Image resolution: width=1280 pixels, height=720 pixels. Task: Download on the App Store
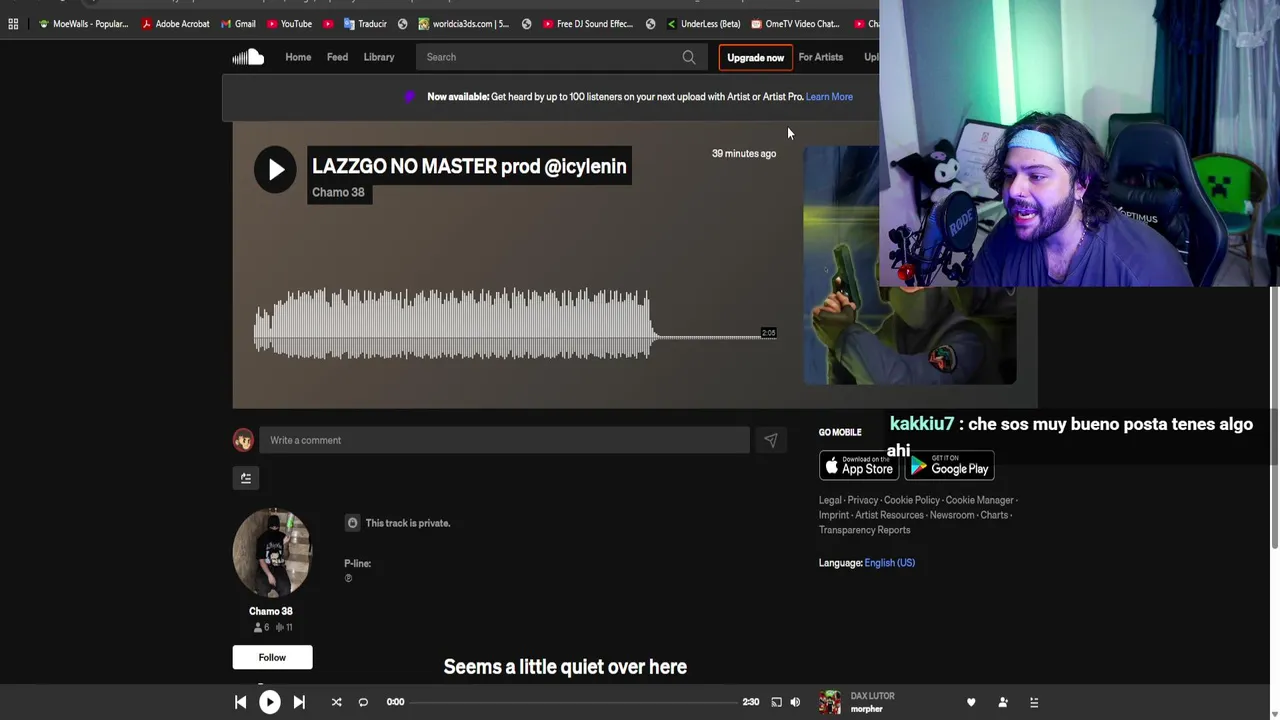click(x=859, y=466)
